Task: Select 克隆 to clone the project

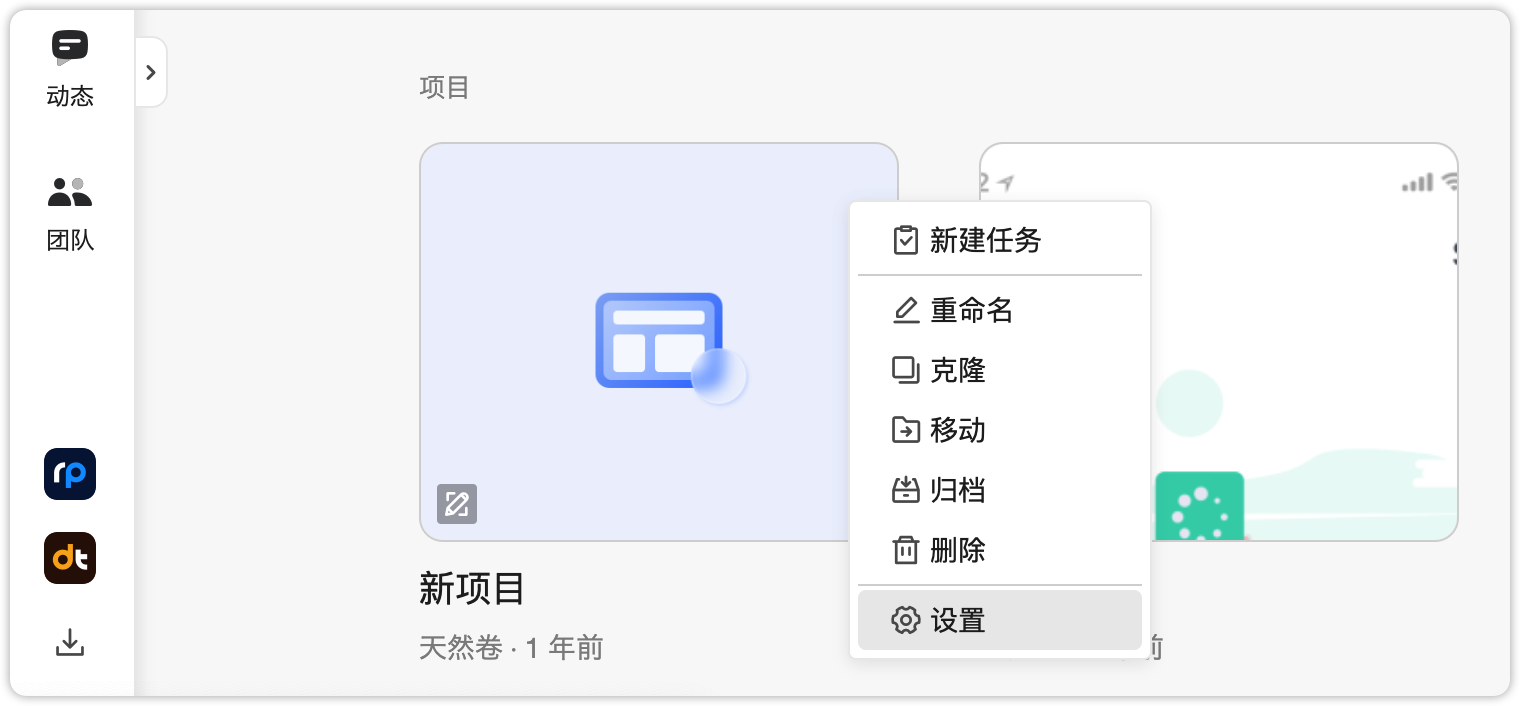Action: (958, 370)
